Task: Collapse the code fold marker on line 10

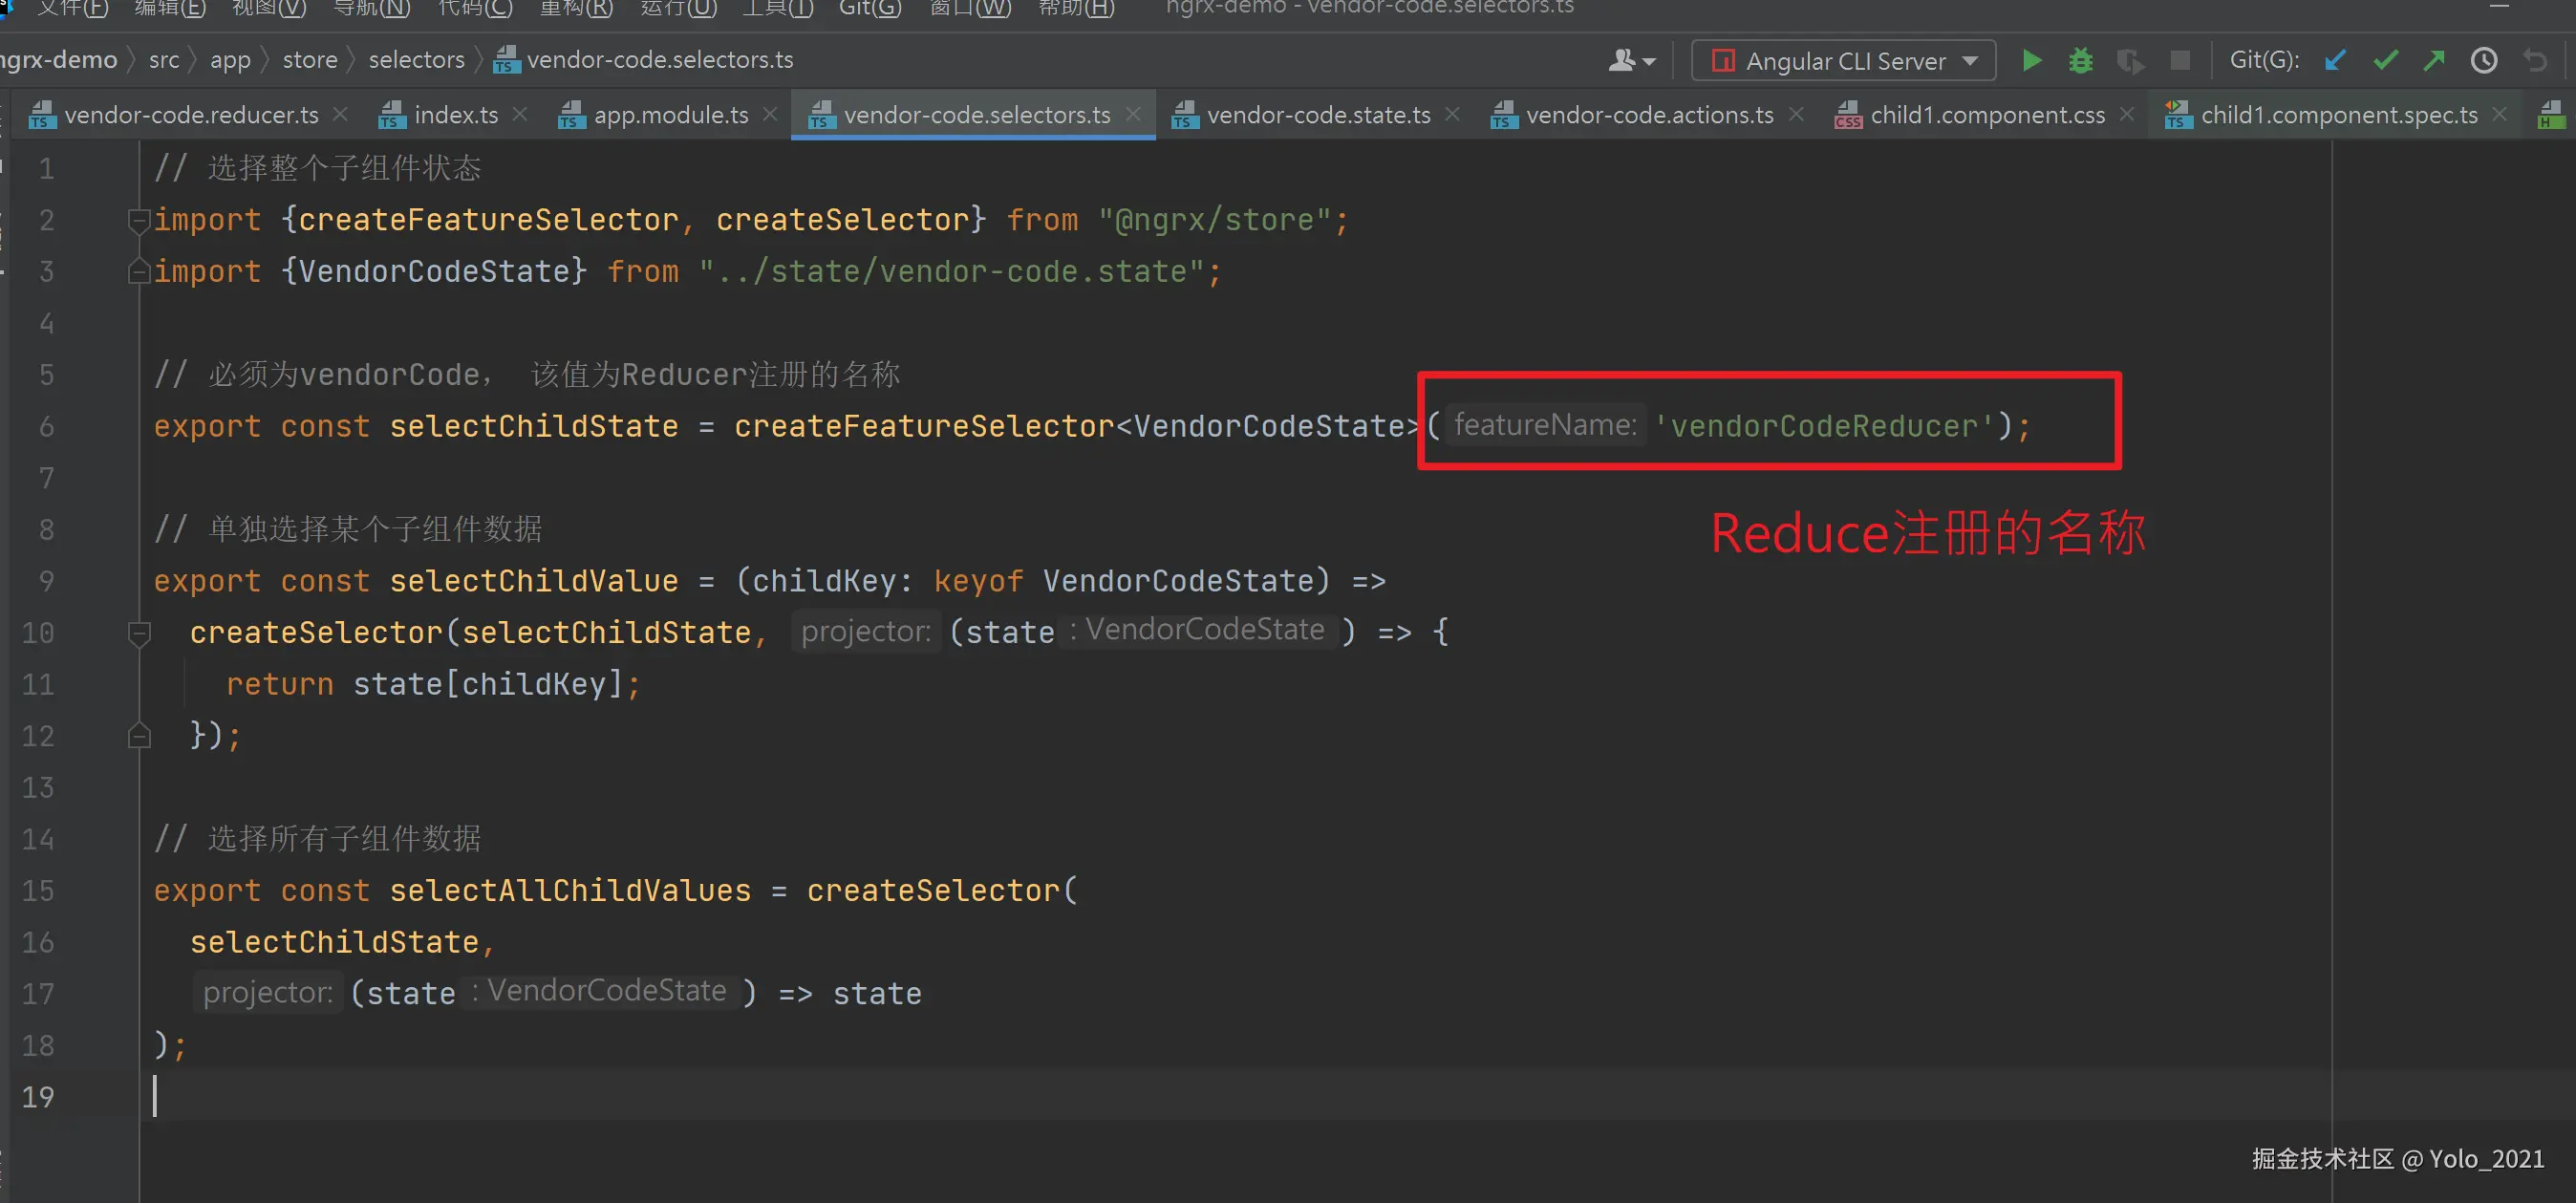Action: pyautogui.click(x=139, y=632)
